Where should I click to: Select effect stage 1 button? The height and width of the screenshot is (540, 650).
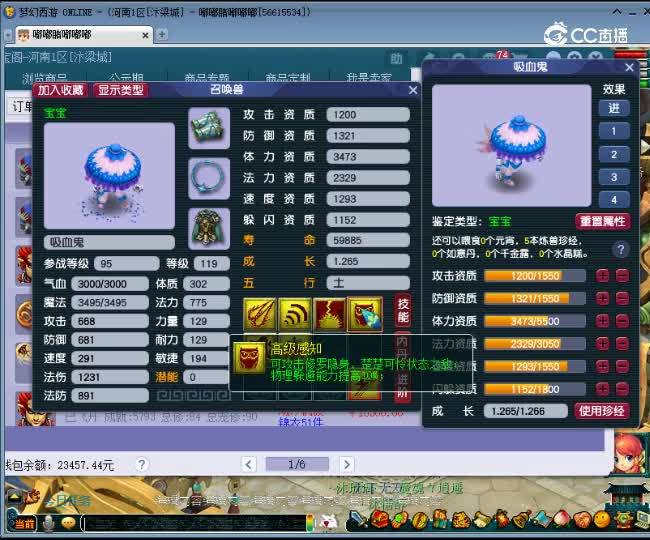pos(614,131)
